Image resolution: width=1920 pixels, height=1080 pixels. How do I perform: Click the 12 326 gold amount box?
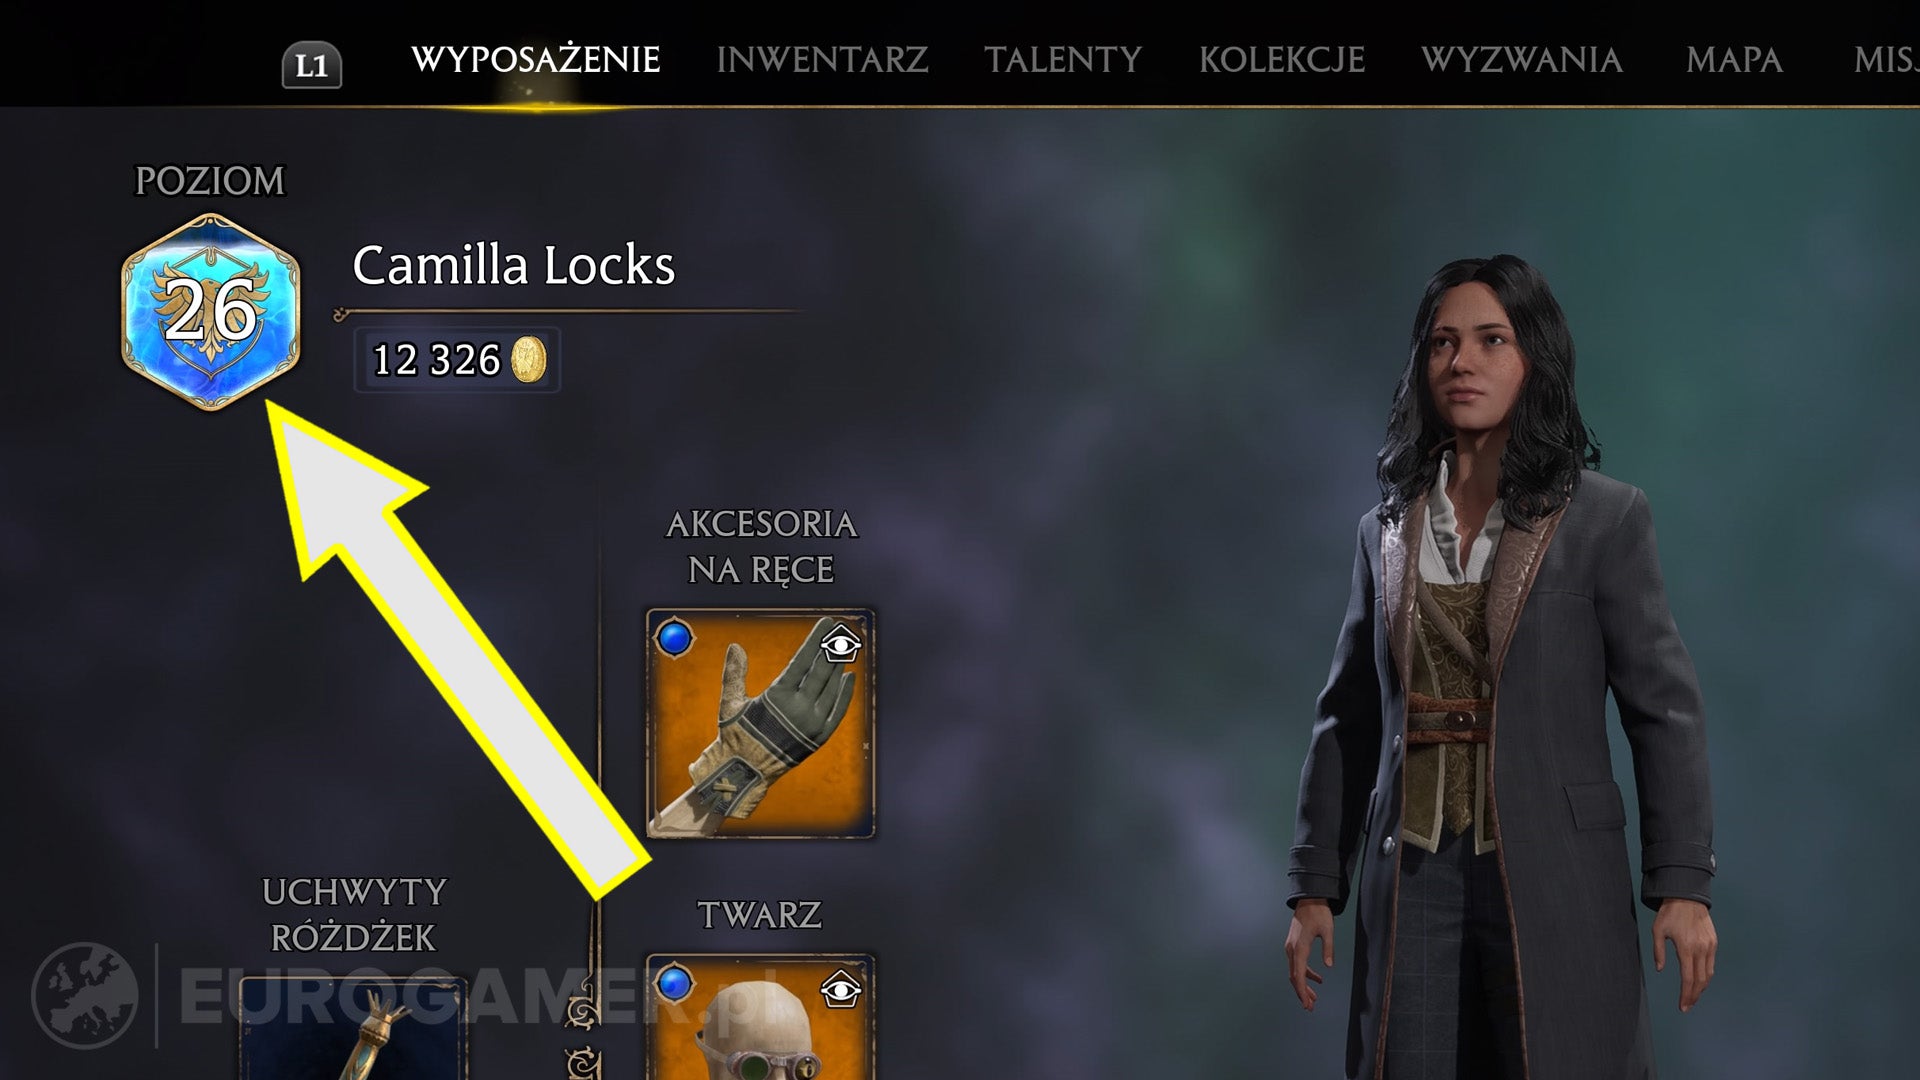457,360
